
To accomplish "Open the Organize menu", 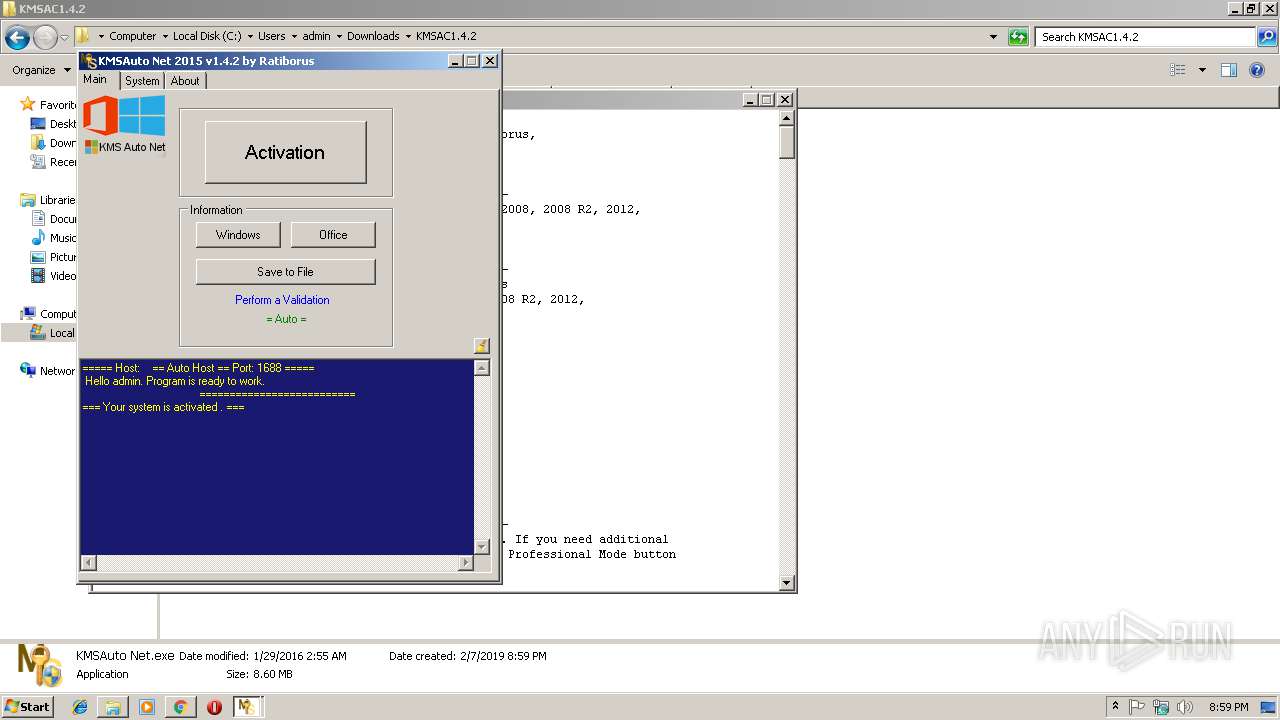I will (40, 70).
